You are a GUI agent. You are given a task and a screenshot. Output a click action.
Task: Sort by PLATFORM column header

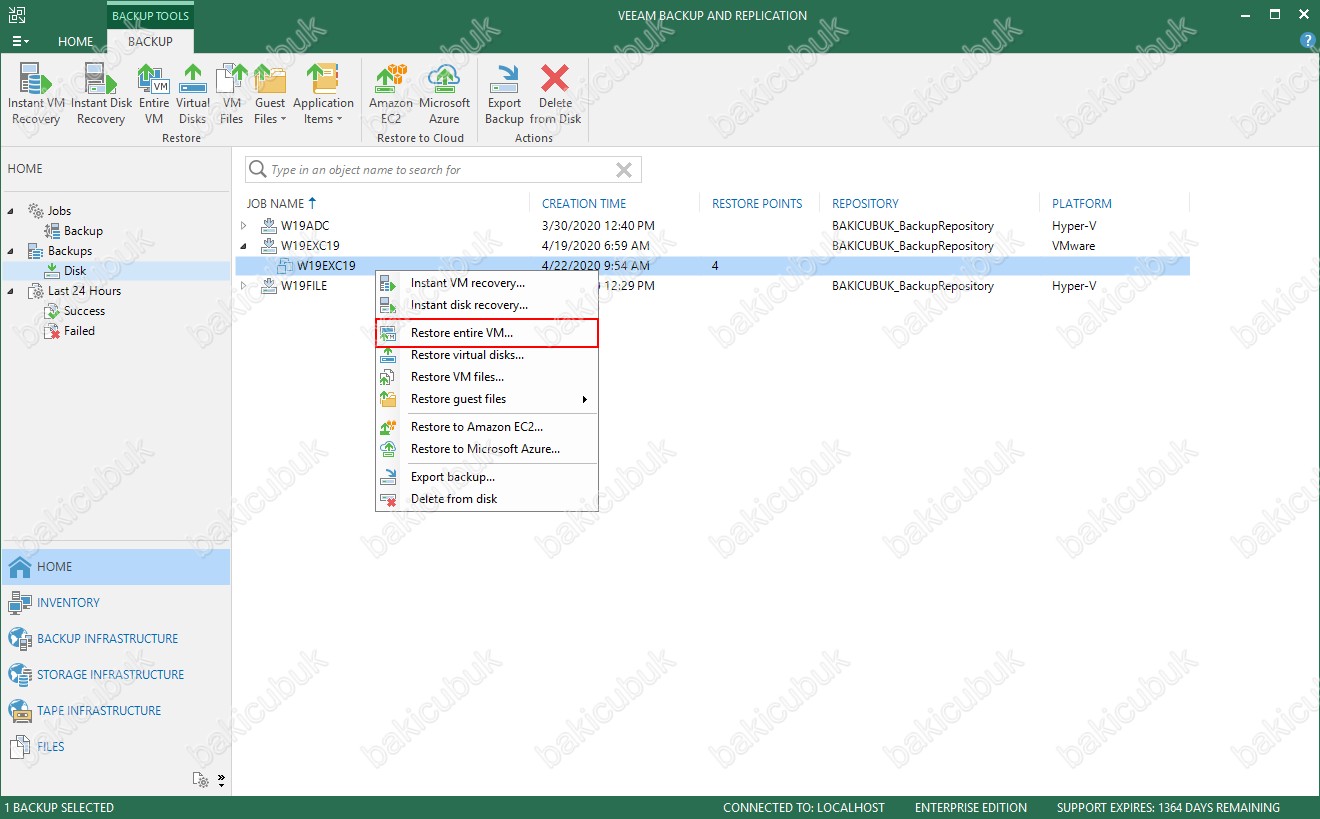(1082, 203)
